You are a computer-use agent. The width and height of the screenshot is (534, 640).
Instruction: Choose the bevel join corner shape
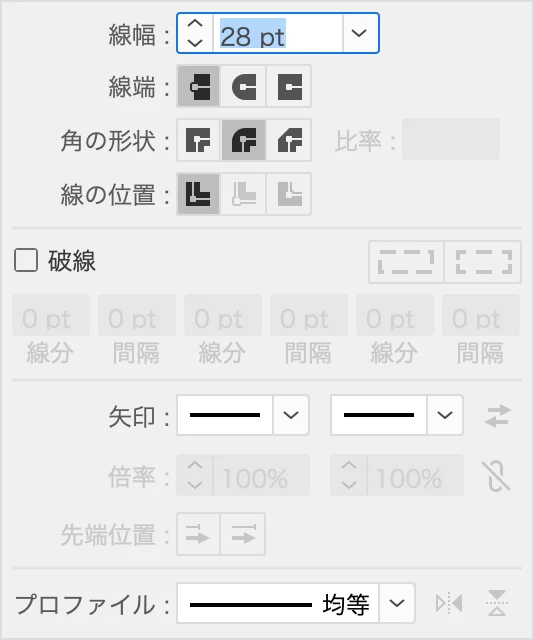click(289, 140)
